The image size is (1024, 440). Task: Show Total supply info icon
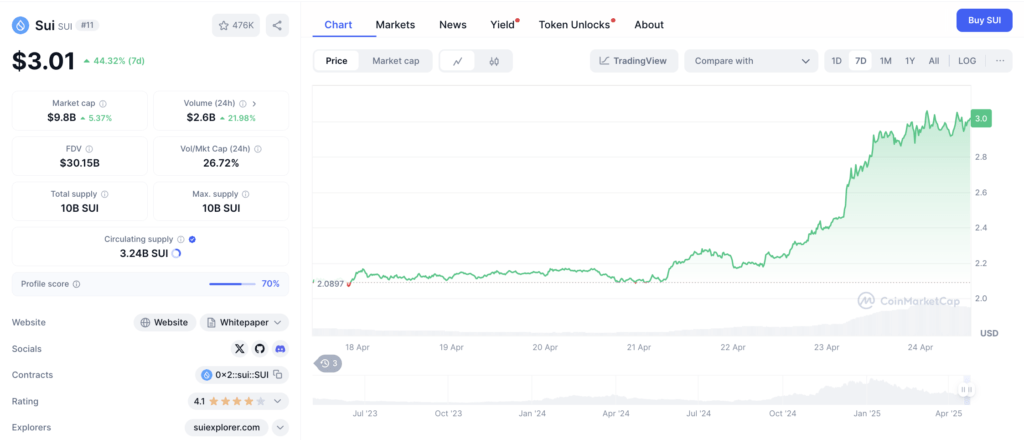pos(105,194)
